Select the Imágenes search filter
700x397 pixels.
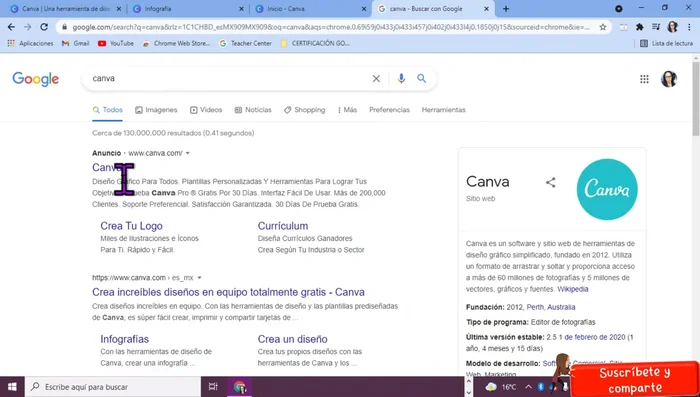[156, 110]
